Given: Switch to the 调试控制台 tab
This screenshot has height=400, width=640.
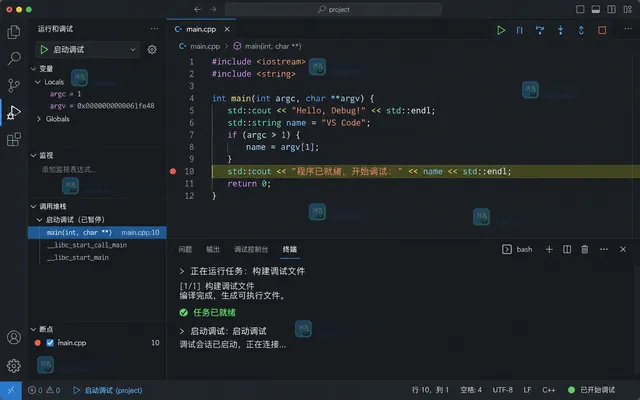Looking at the screenshot, I should click(x=251, y=249).
